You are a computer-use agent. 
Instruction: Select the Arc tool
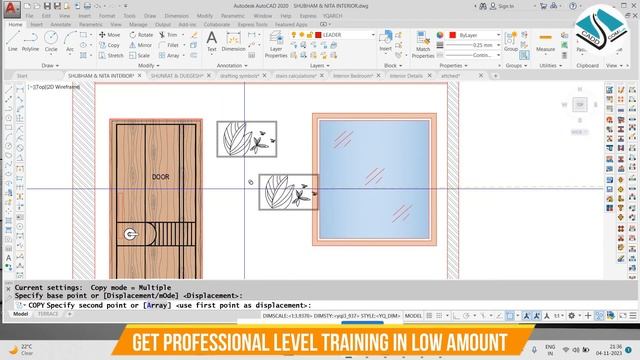tap(70, 41)
